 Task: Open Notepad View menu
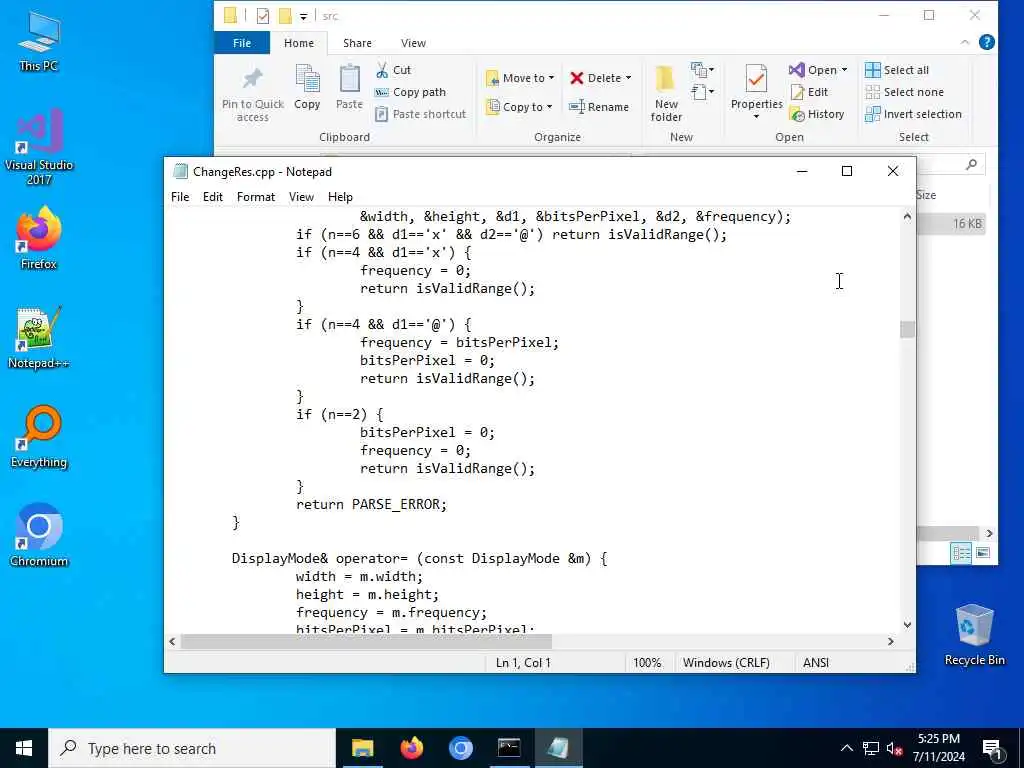pos(301,197)
